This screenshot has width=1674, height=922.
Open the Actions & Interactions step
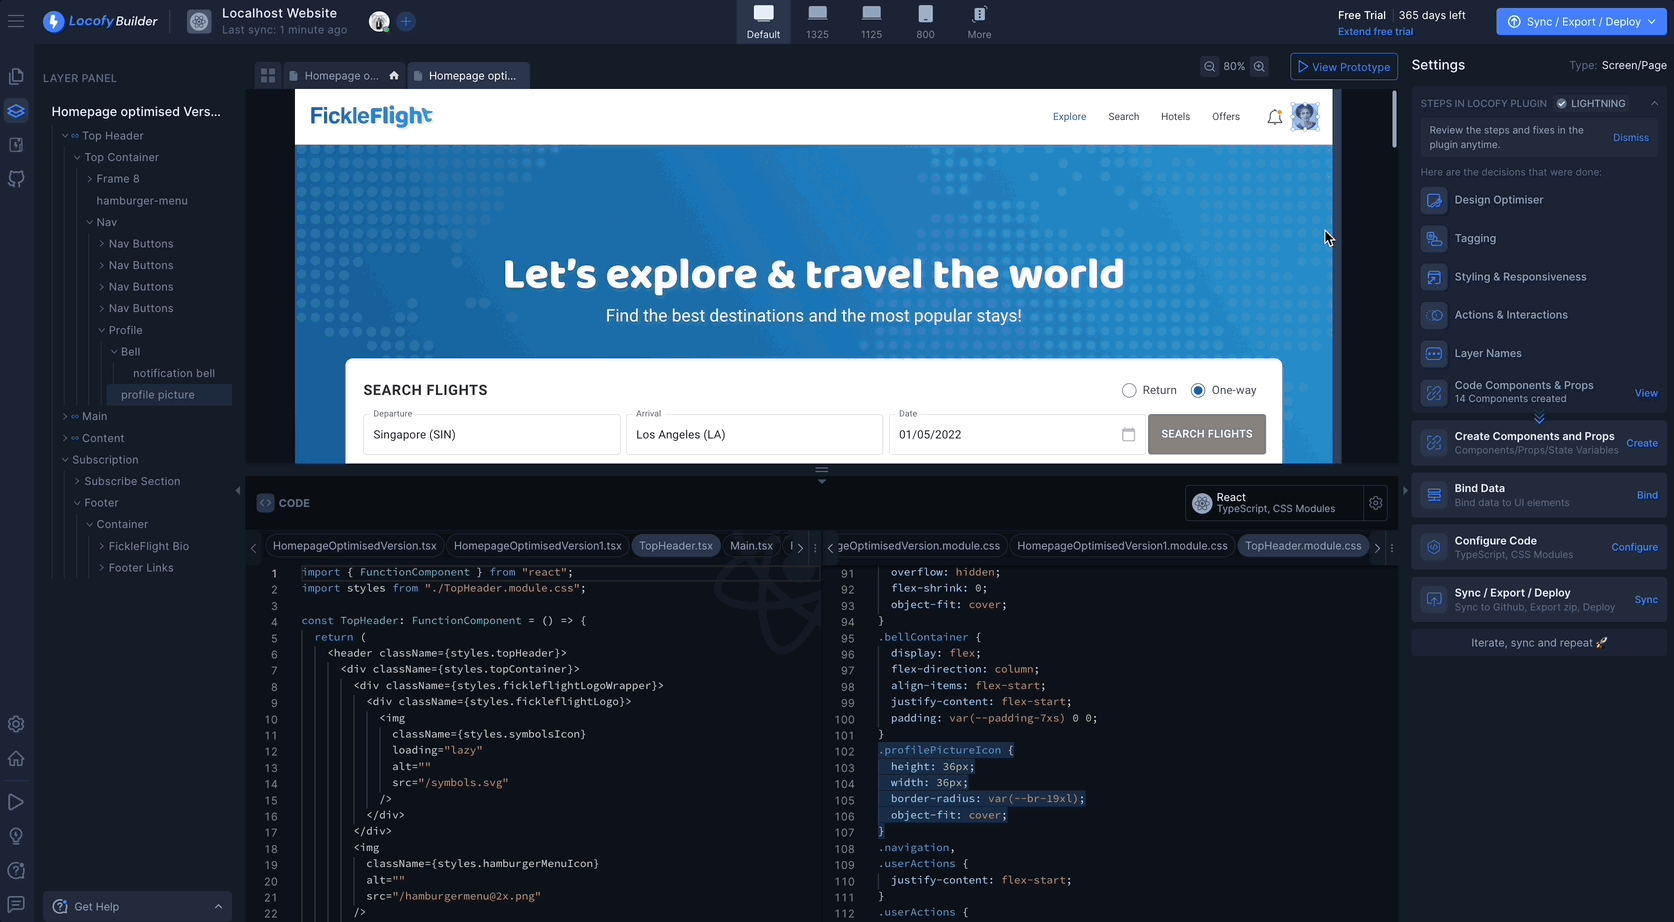pos(1538,315)
